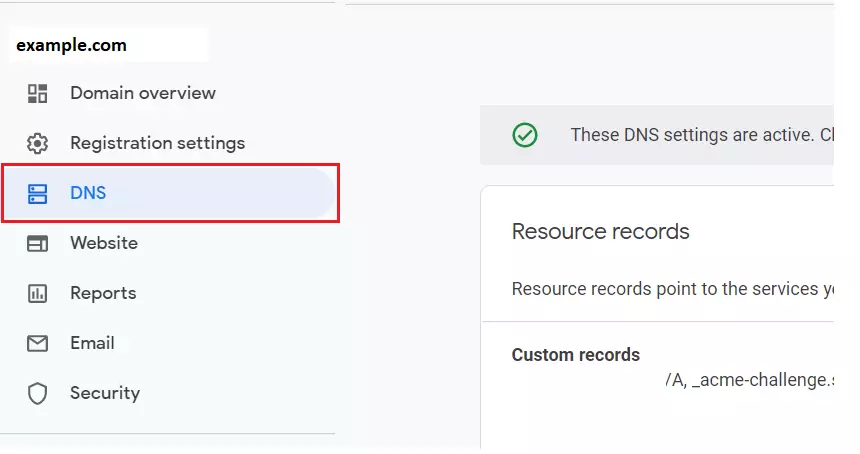This screenshot has width=860, height=454.
Task: Click the example.com domain name
Action: pyautogui.click(x=71, y=45)
